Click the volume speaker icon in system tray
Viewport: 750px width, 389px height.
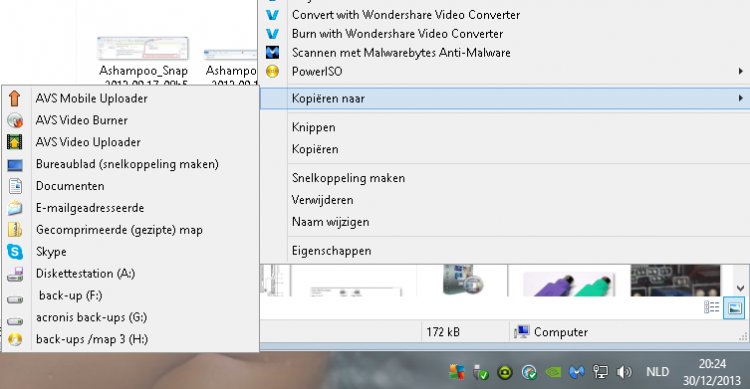(624, 372)
